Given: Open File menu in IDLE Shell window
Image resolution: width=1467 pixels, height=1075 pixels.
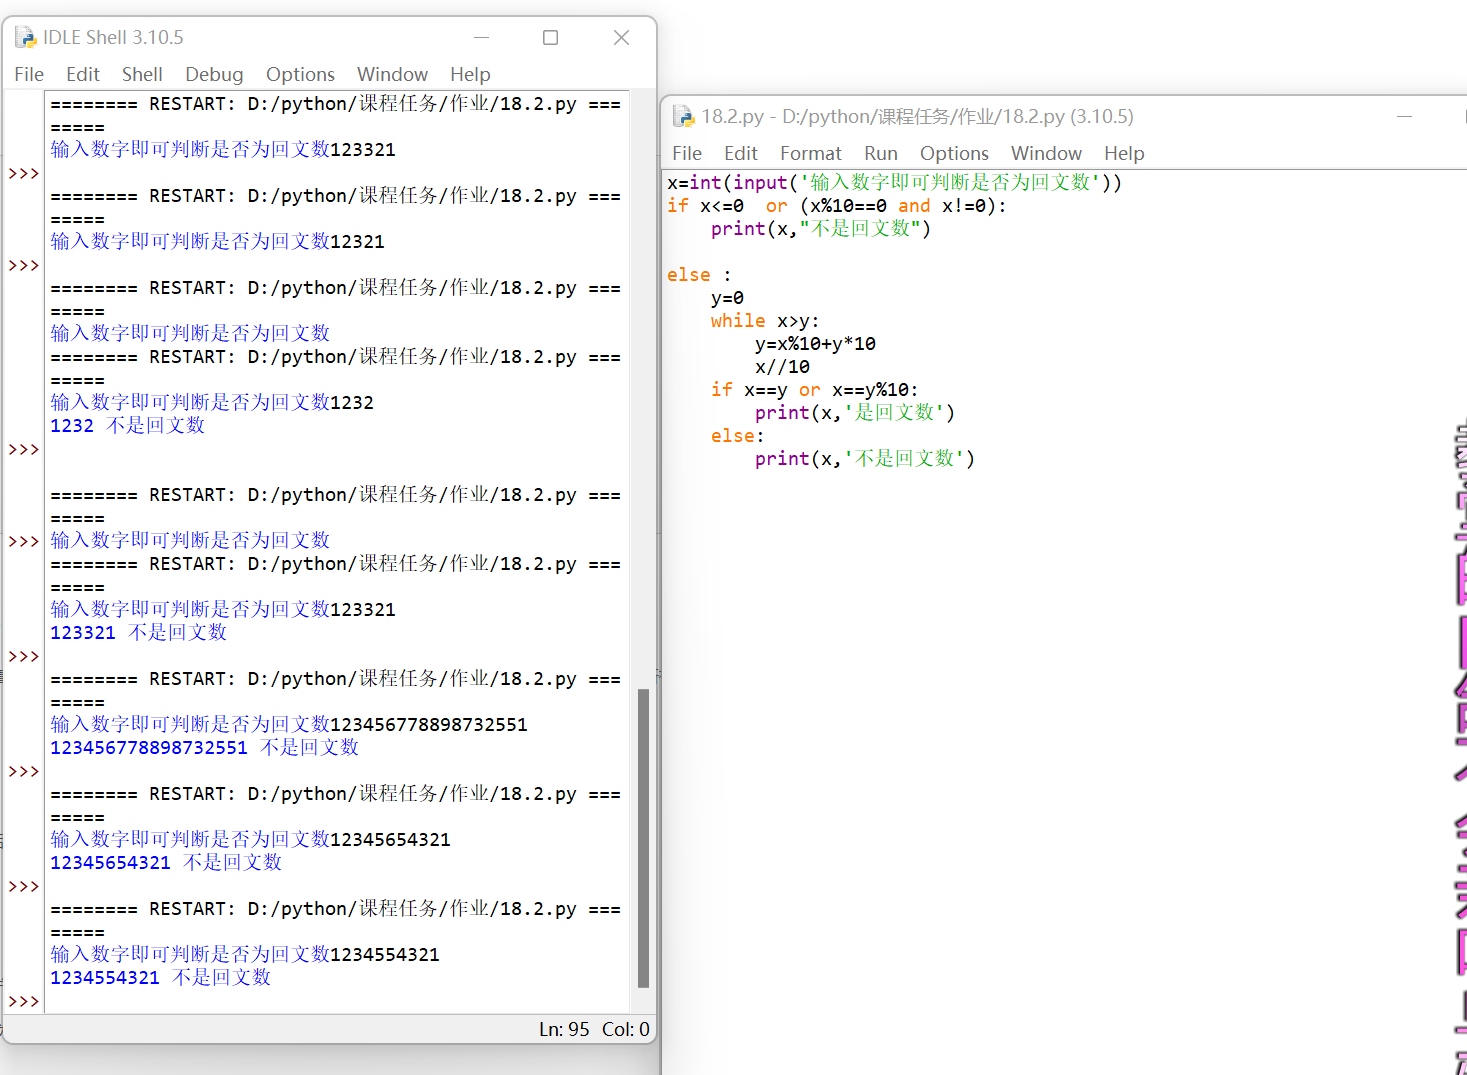Looking at the screenshot, I should pyautogui.click(x=29, y=74).
